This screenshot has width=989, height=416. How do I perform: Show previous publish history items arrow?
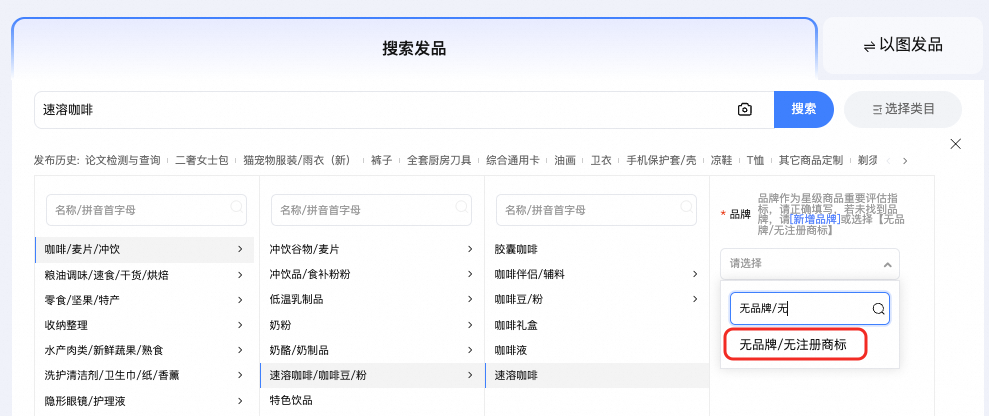tap(889, 161)
